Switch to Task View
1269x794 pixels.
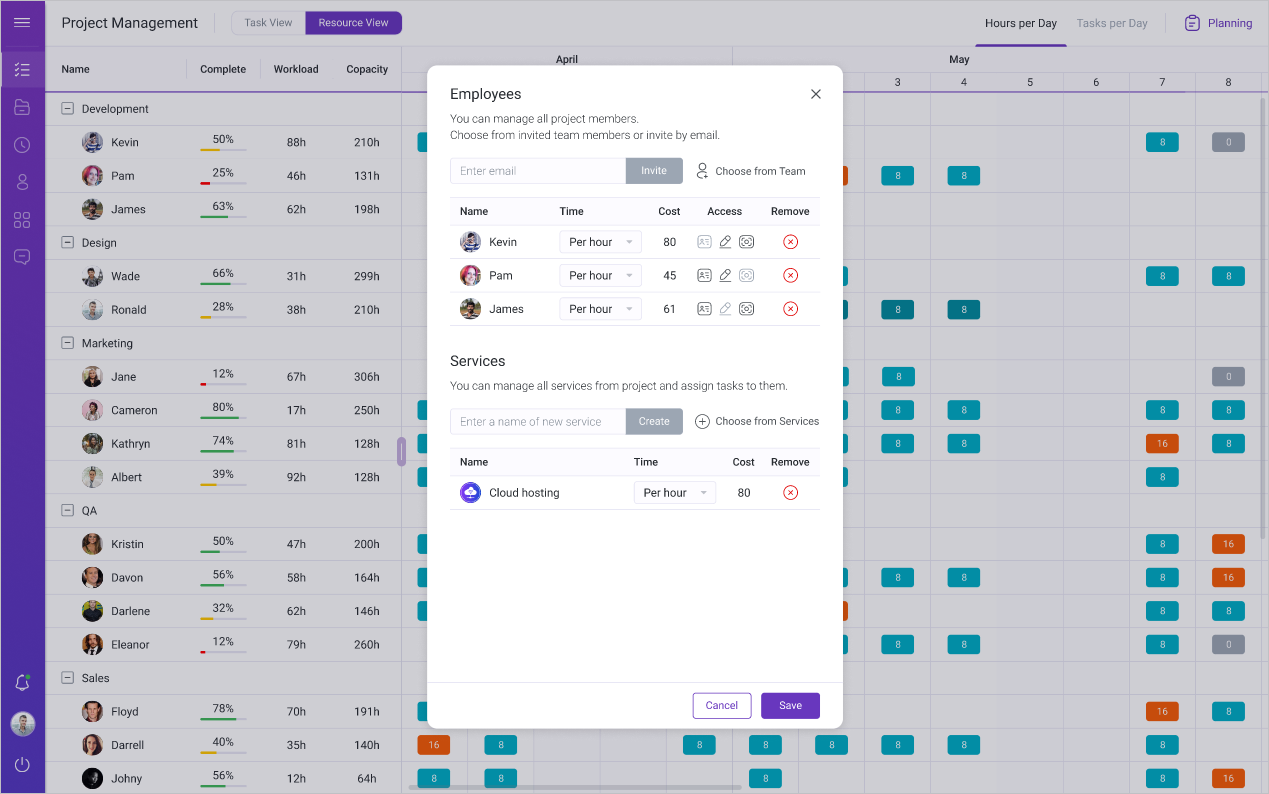point(269,23)
